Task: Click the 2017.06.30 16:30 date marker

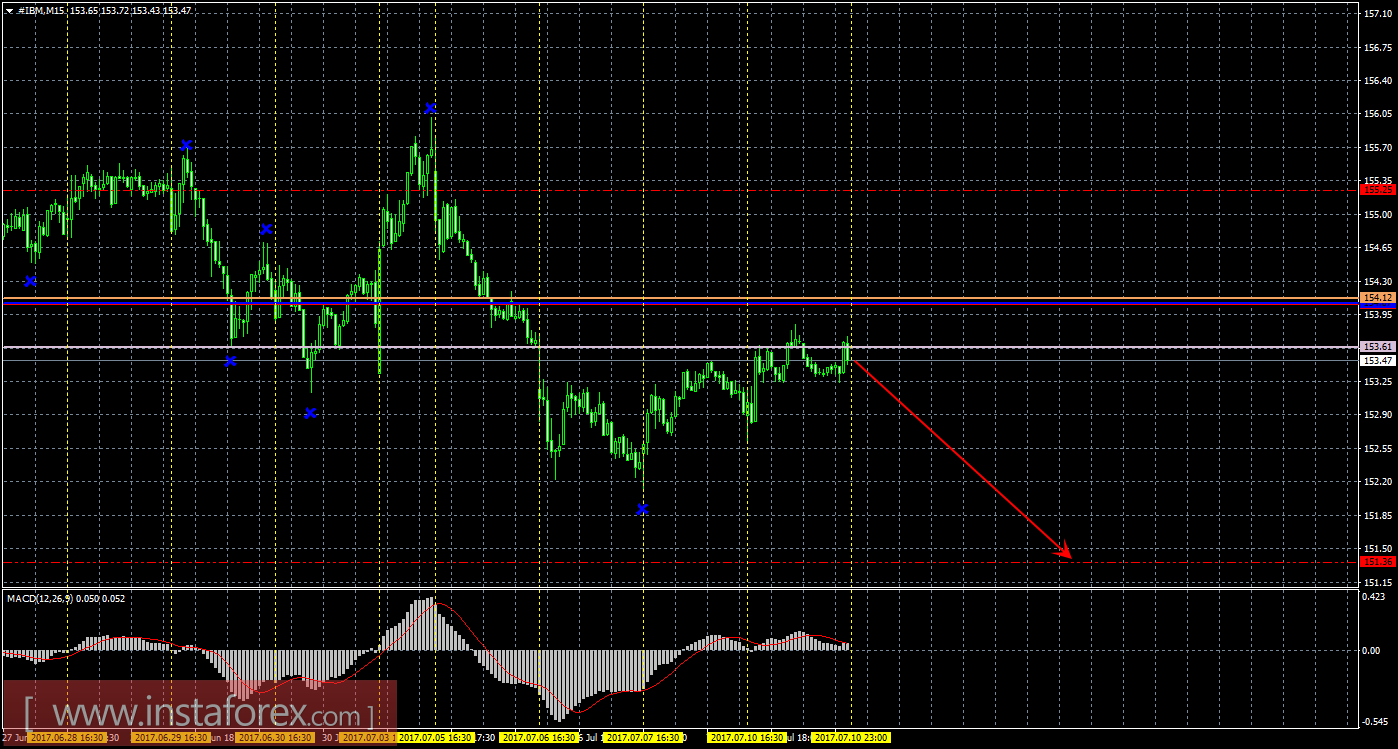Action: coord(275,738)
